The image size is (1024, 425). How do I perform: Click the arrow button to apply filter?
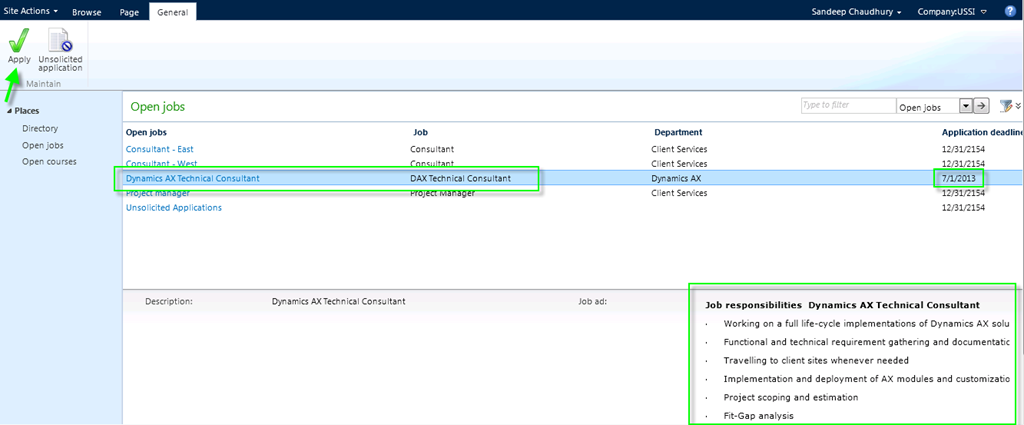[x=982, y=106]
